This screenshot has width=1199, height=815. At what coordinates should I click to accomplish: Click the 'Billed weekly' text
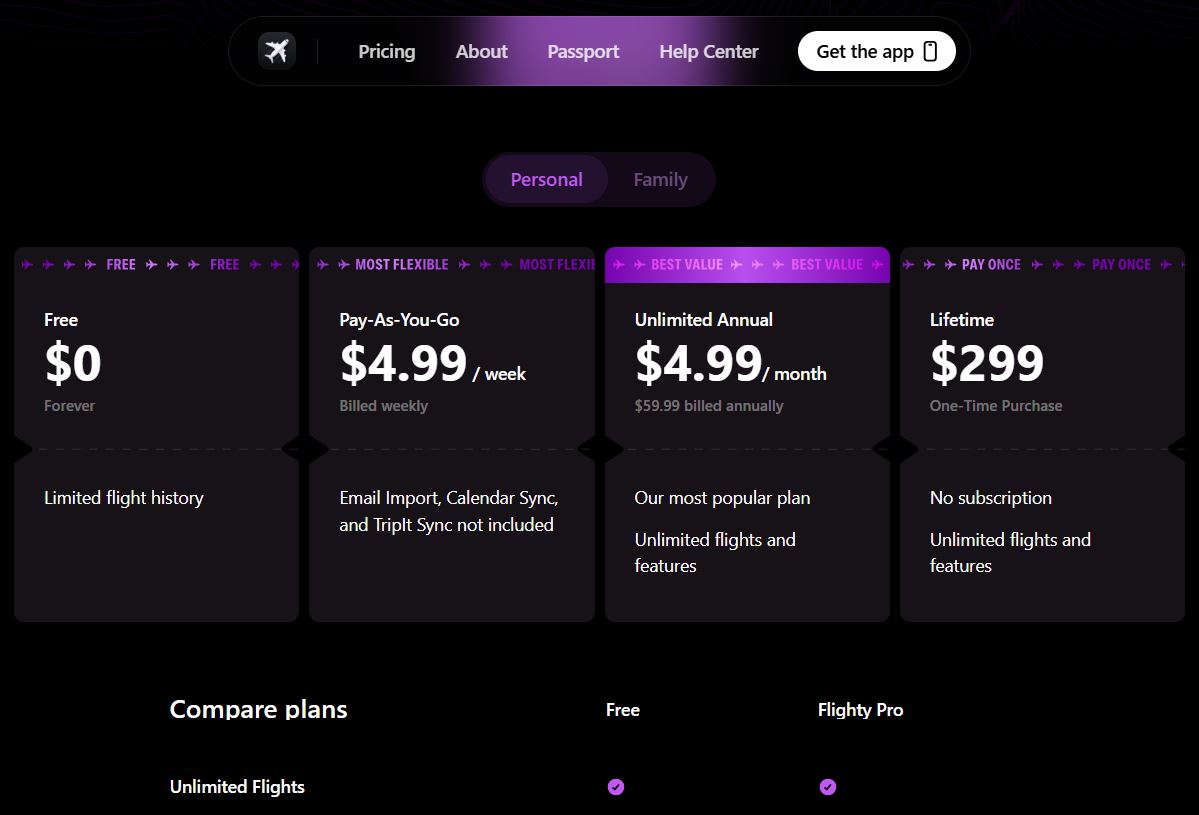[x=384, y=406]
